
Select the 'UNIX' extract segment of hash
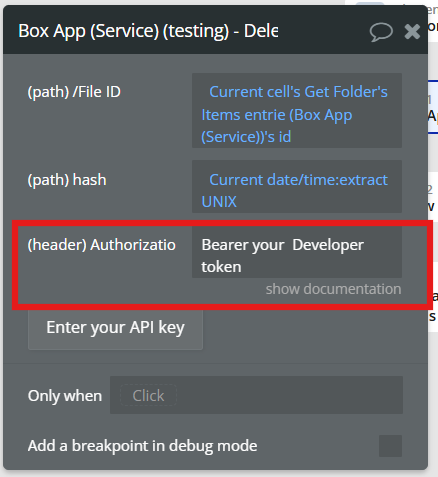click(x=219, y=202)
